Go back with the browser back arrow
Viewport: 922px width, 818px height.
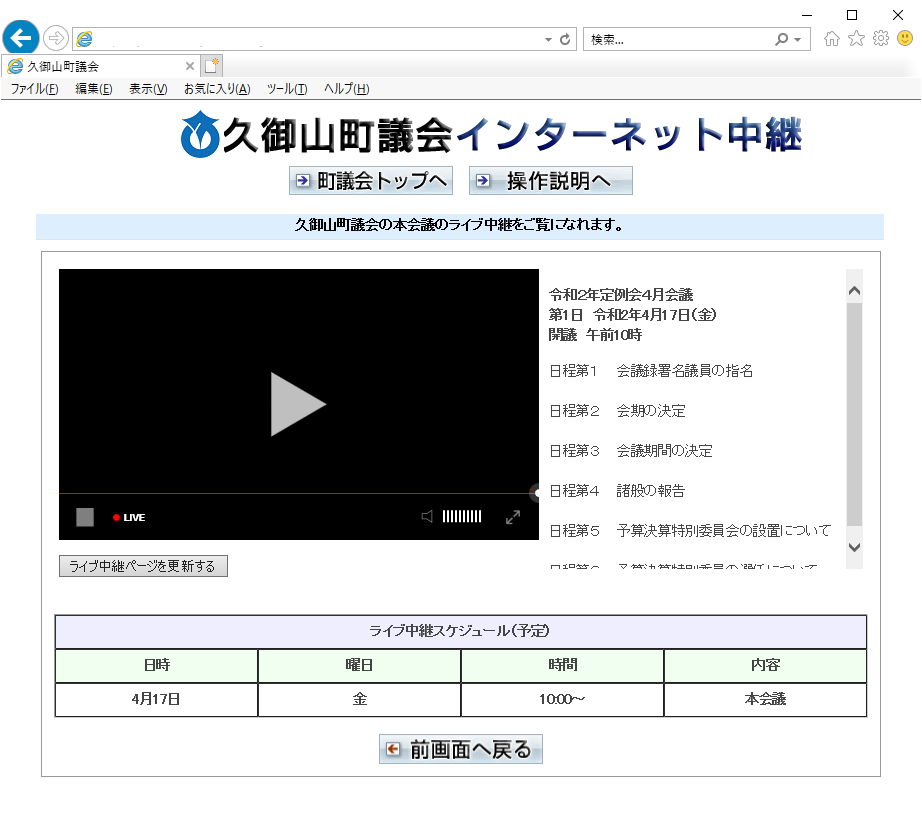pos(21,38)
